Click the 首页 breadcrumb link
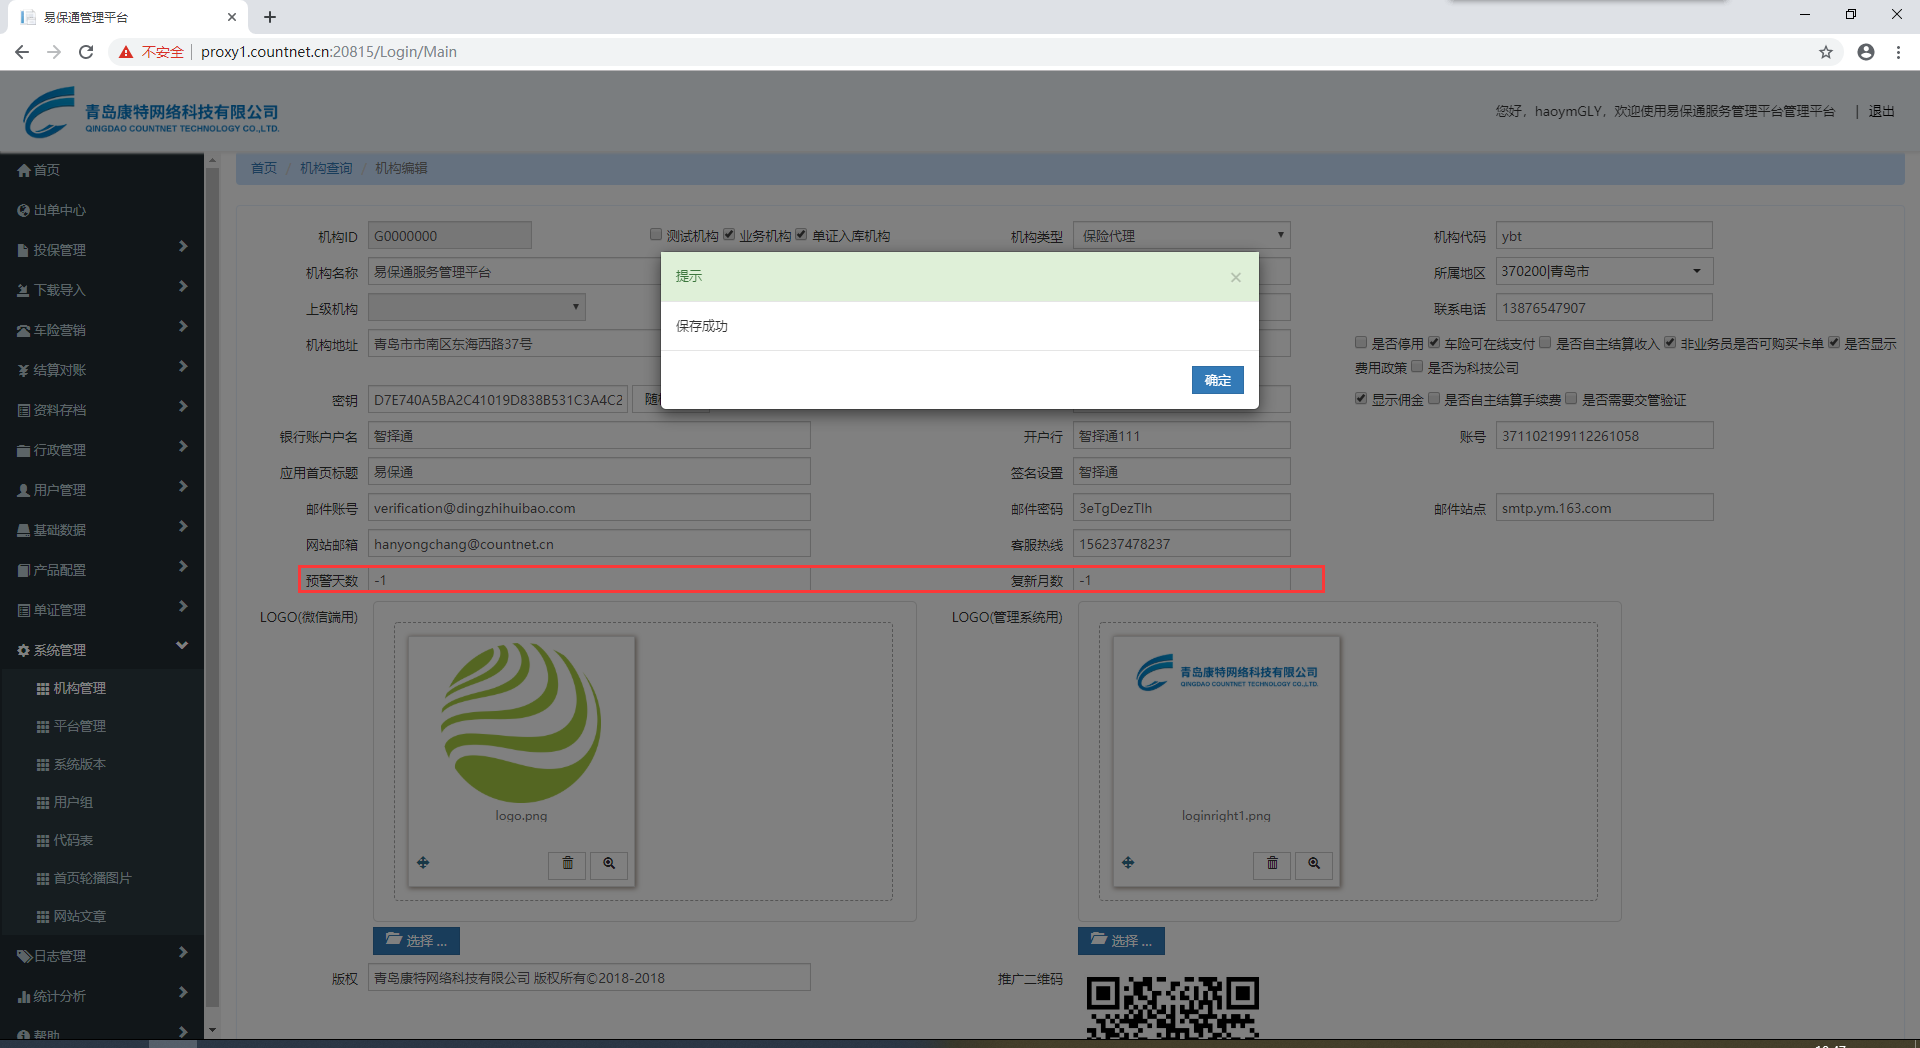This screenshot has width=1920, height=1048. [264, 169]
